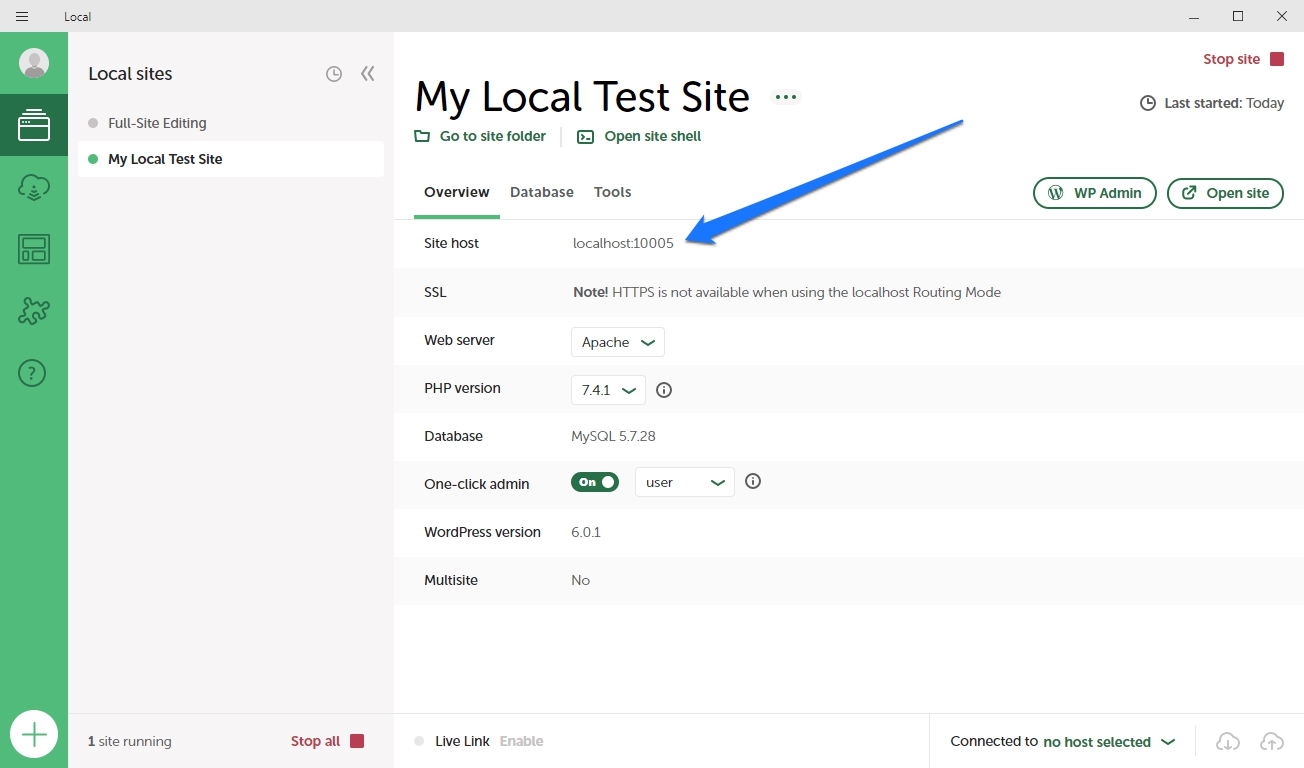Click the add new site plus button
Screen dimensions: 1304x768
[x=34, y=735]
